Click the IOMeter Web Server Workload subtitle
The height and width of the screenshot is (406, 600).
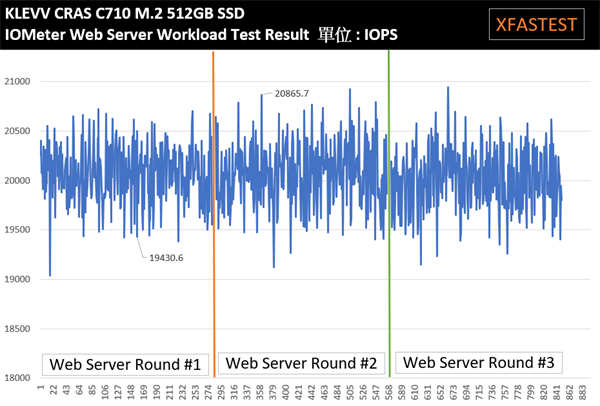(201, 34)
